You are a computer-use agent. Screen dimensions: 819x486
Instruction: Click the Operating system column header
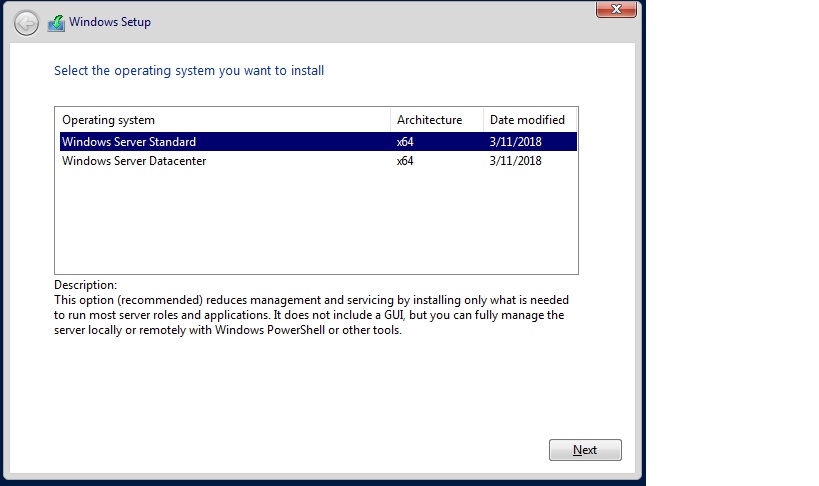click(x=223, y=120)
